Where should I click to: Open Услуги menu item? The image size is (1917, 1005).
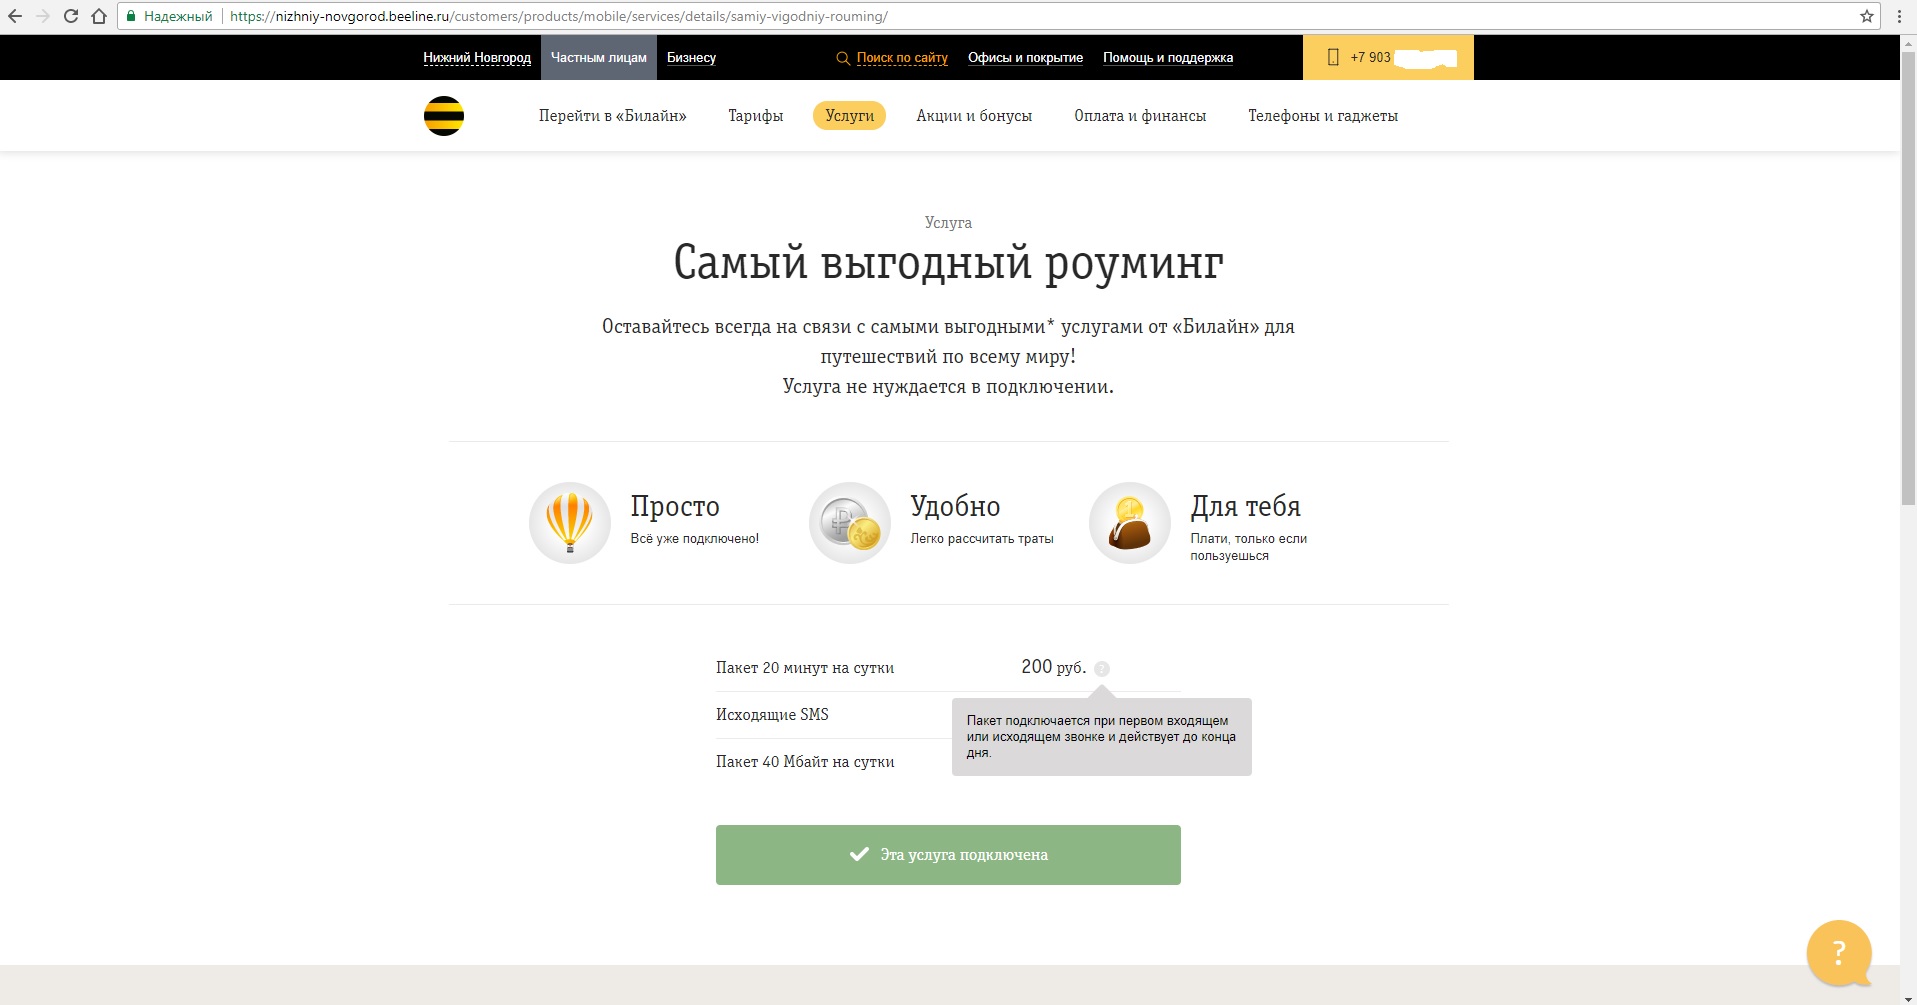click(849, 116)
